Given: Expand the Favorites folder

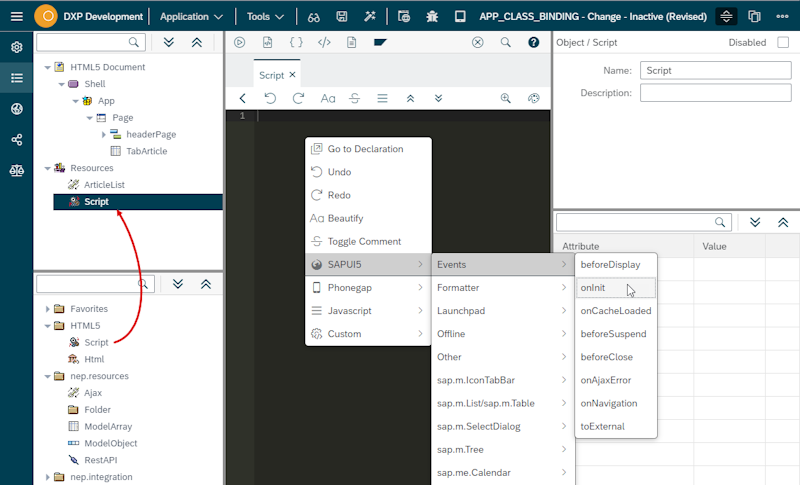Looking at the screenshot, I should click(46, 309).
